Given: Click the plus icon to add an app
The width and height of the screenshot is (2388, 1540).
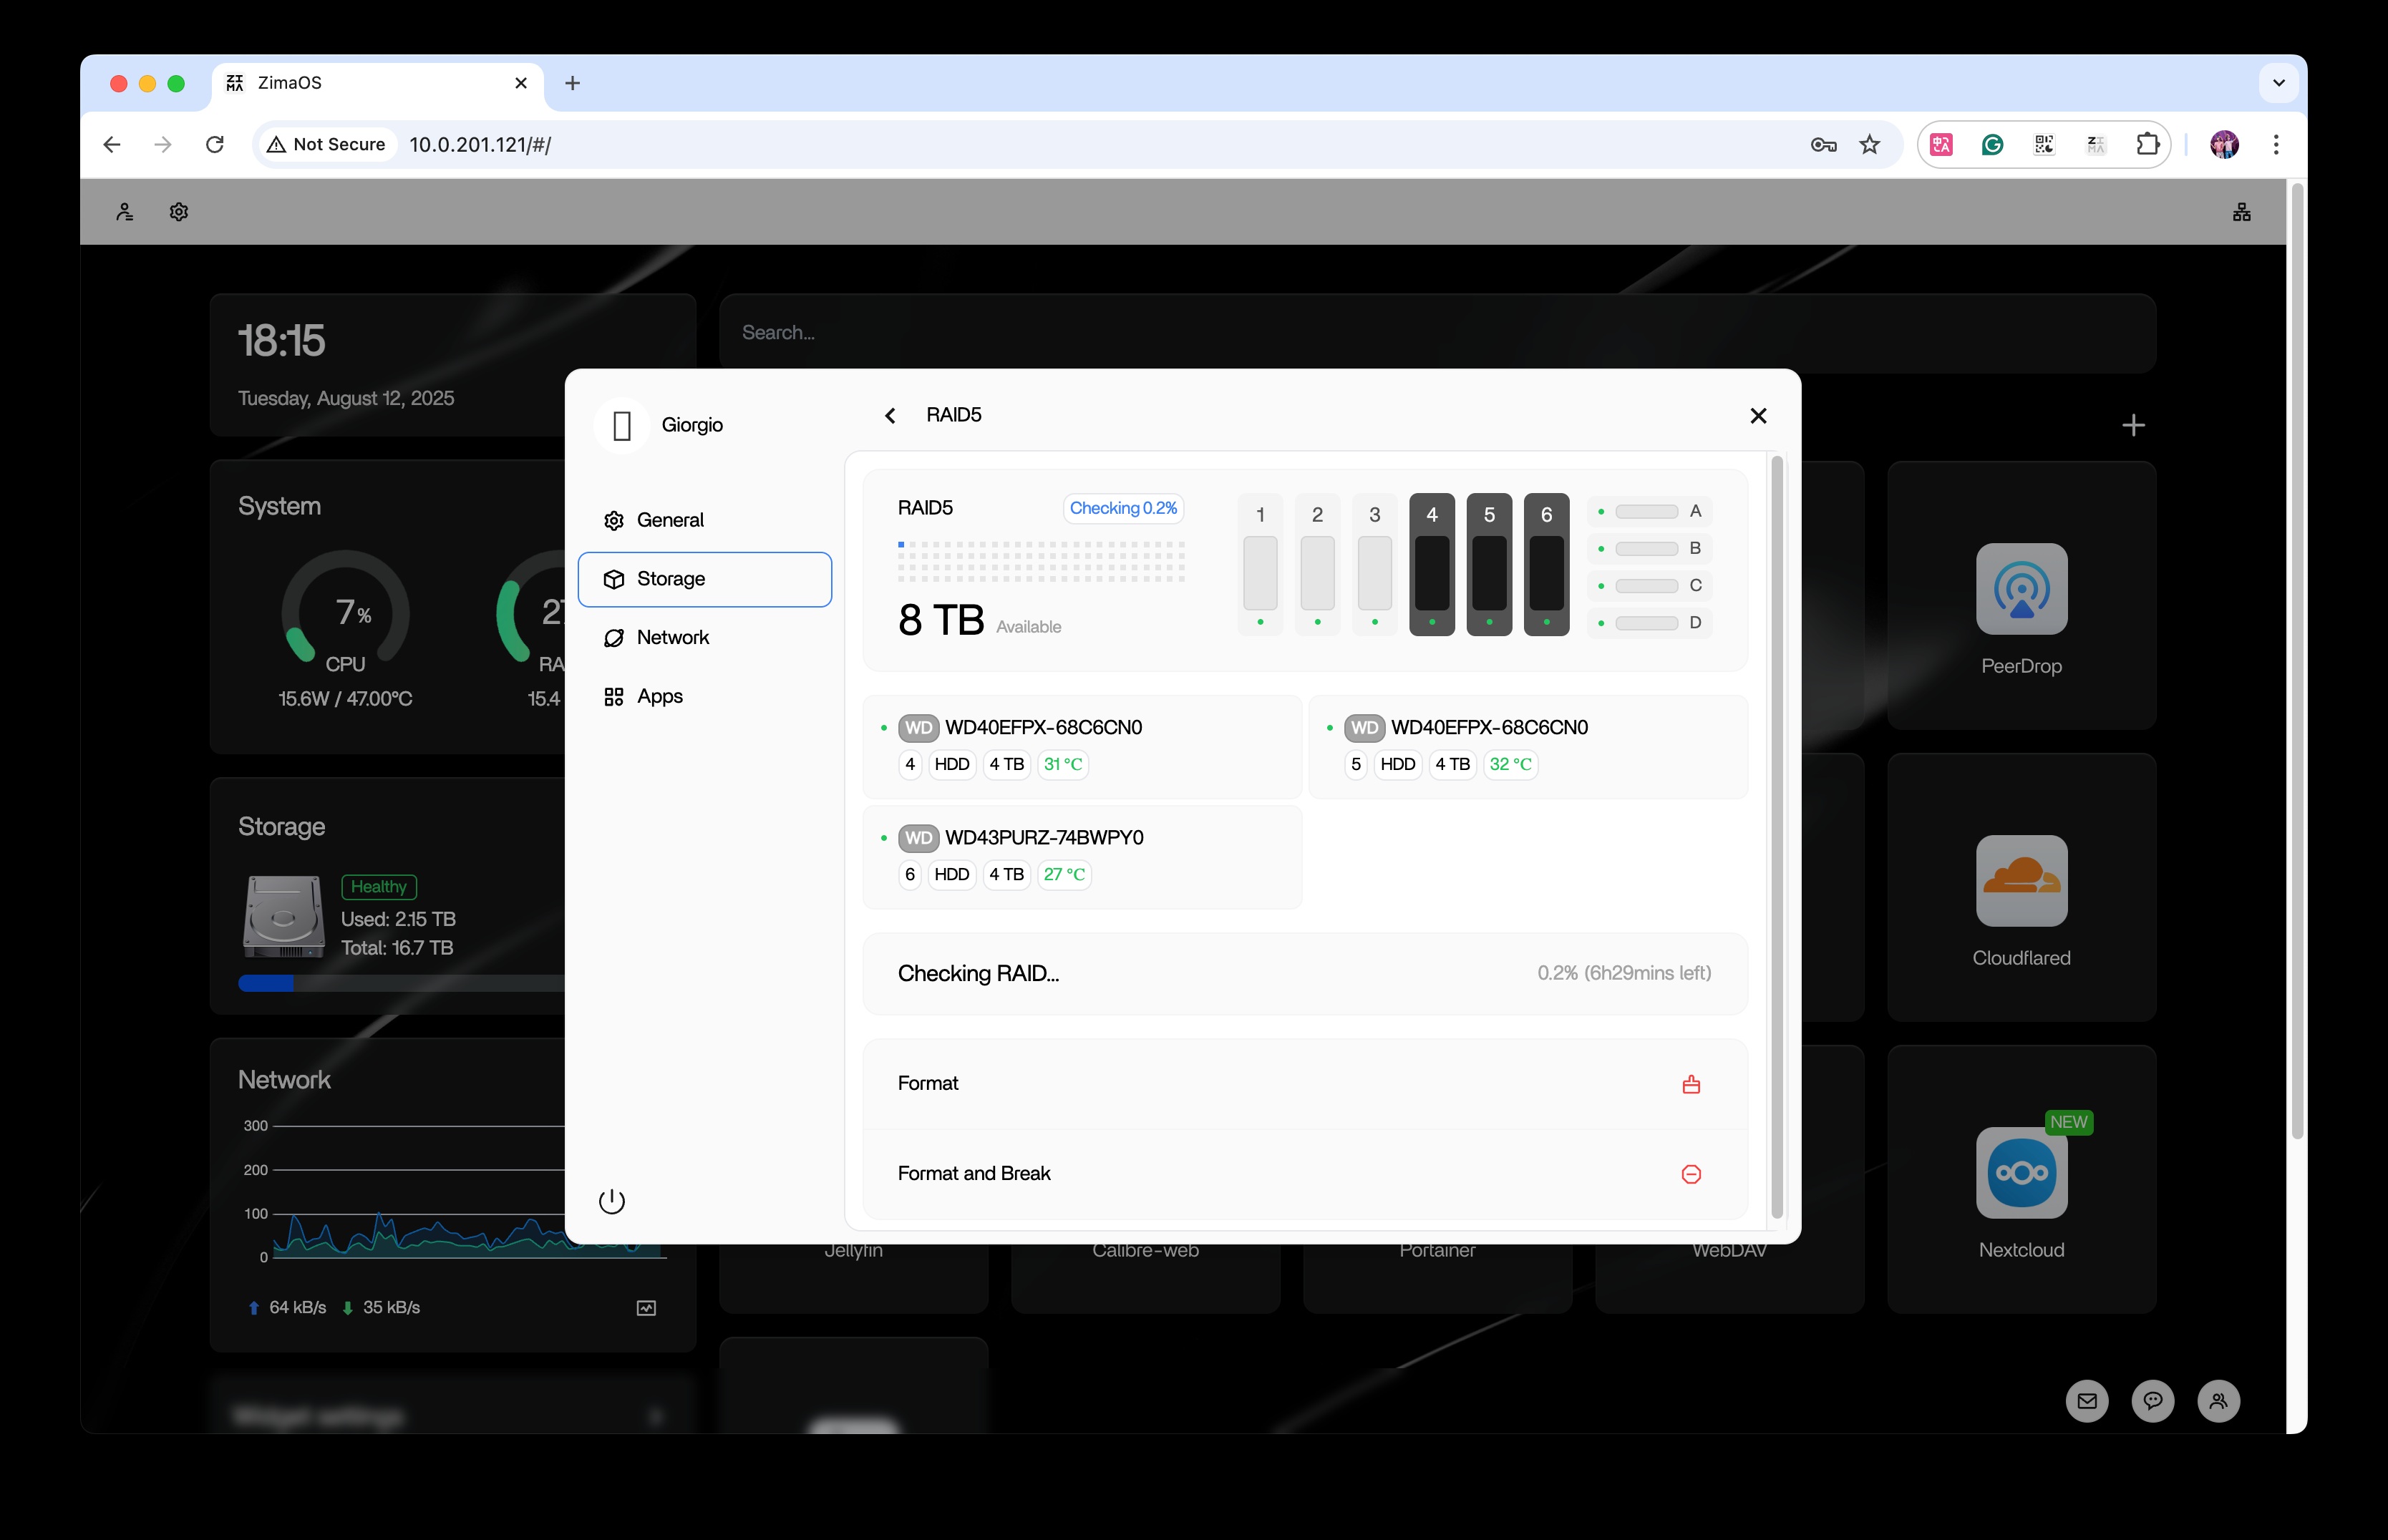Looking at the screenshot, I should pyautogui.click(x=2133, y=426).
